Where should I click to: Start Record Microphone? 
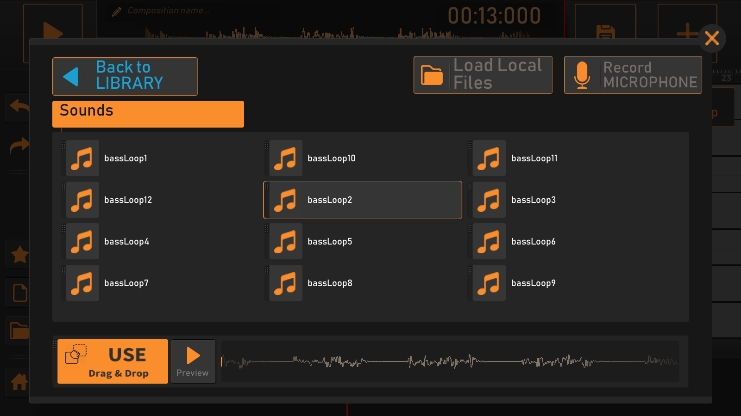point(632,75)
